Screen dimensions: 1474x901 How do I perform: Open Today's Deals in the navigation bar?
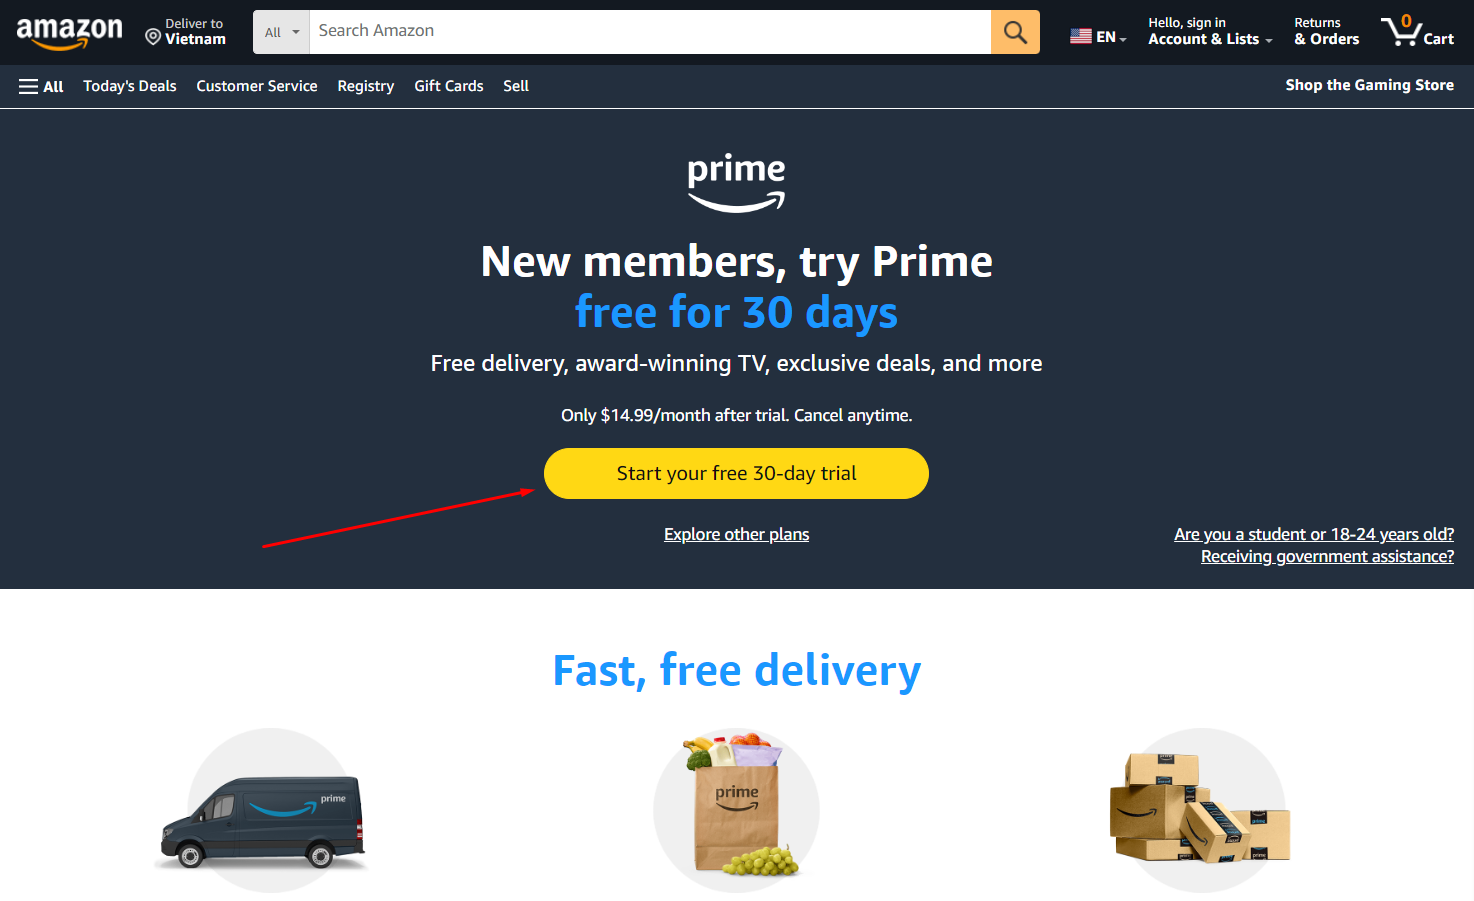[x=130, y=86]
